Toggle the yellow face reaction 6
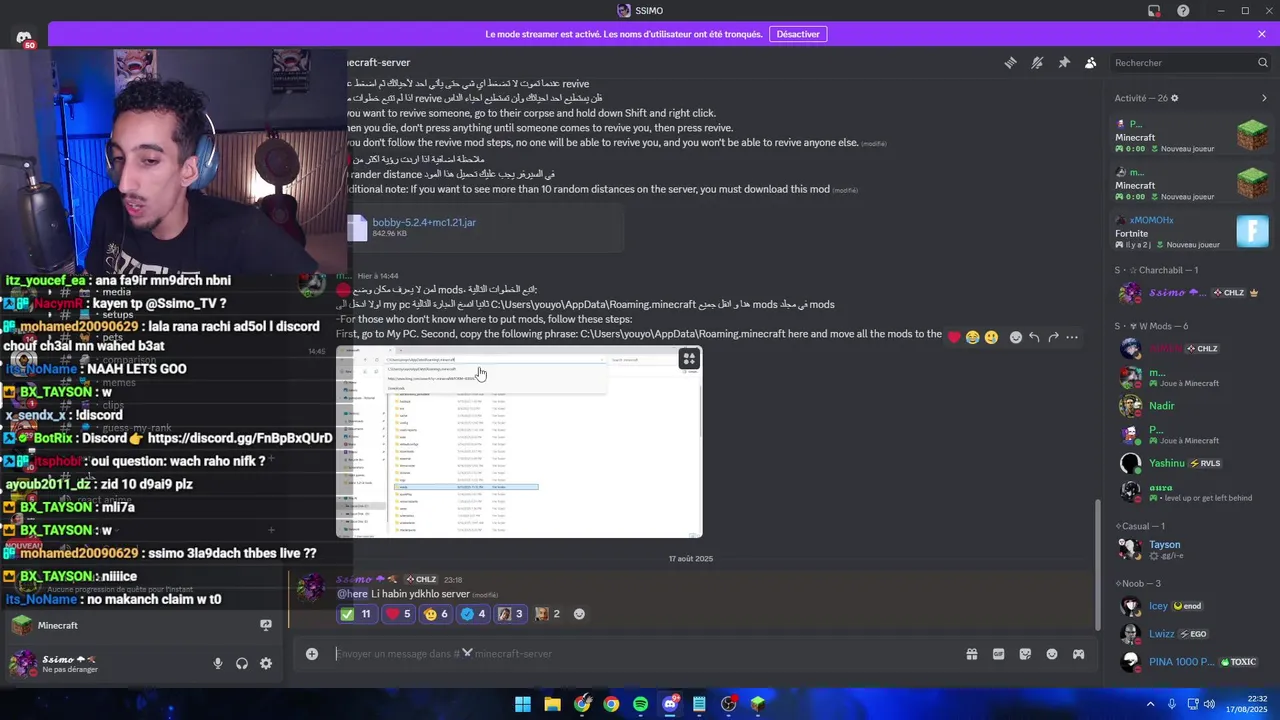This screenshot has height=720, width=1280. (x=436, y=614)
